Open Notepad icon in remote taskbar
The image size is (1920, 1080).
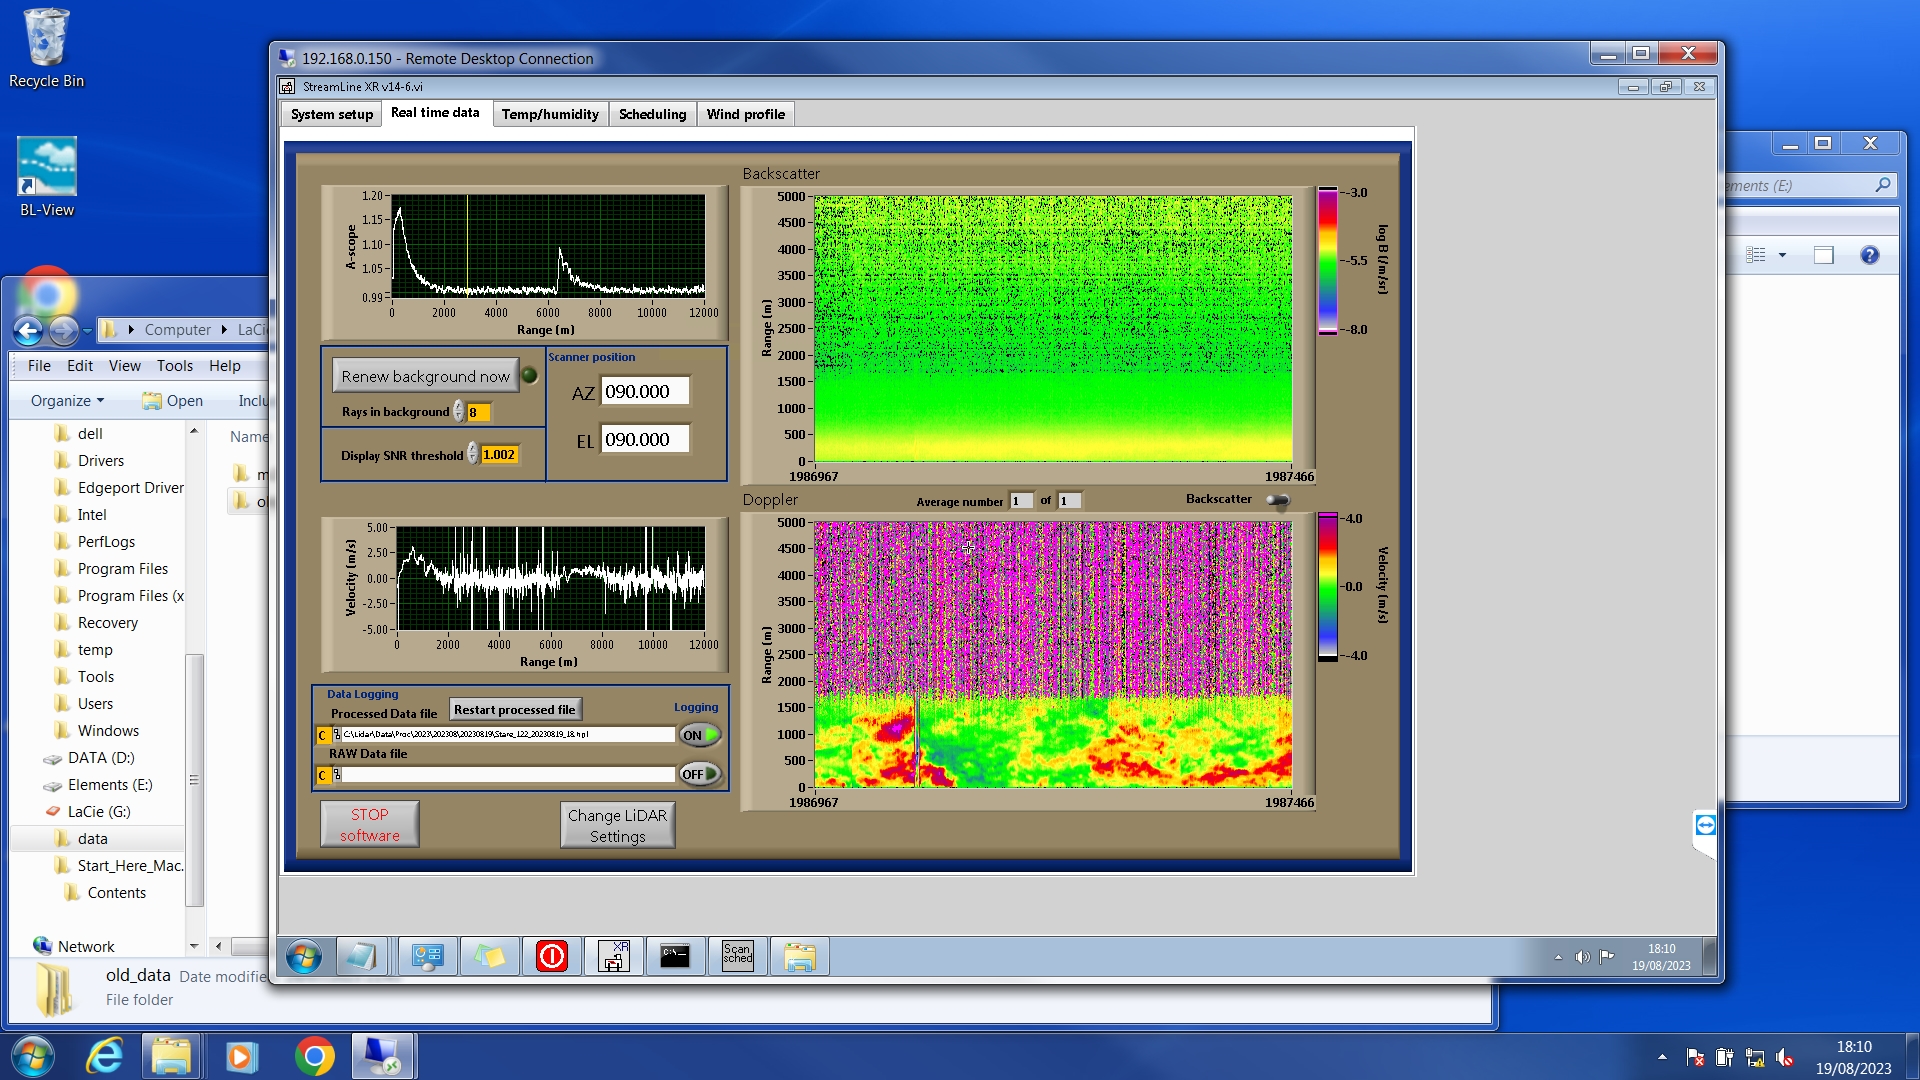tap(360, 956)
